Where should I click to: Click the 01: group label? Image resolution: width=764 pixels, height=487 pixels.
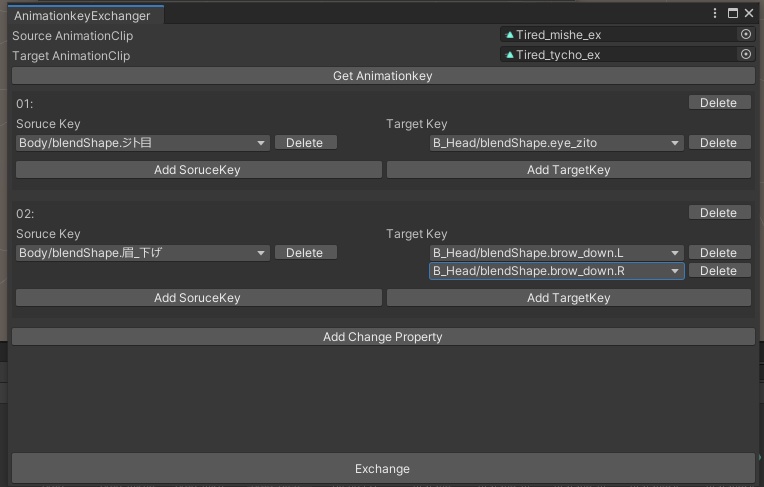click(x=24, y=103)
